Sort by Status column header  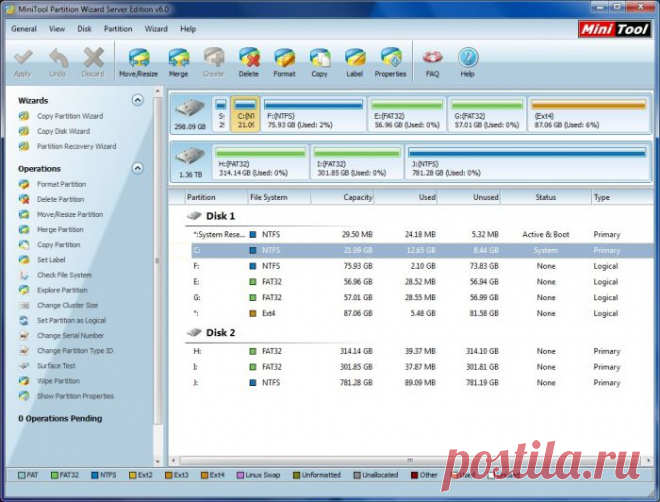[x=546, y=197]
